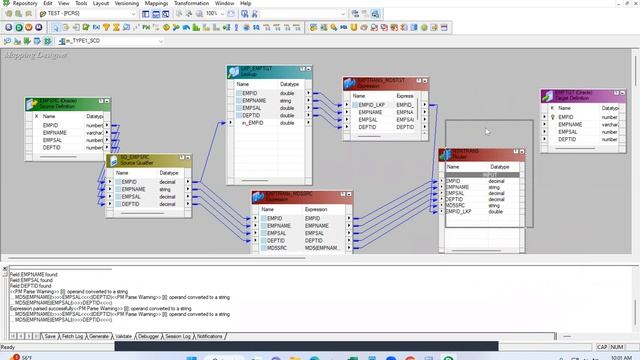Screen dimensions: 640x360
Task: Open the Transformation Developer tool icon
Action: [27, 41]
